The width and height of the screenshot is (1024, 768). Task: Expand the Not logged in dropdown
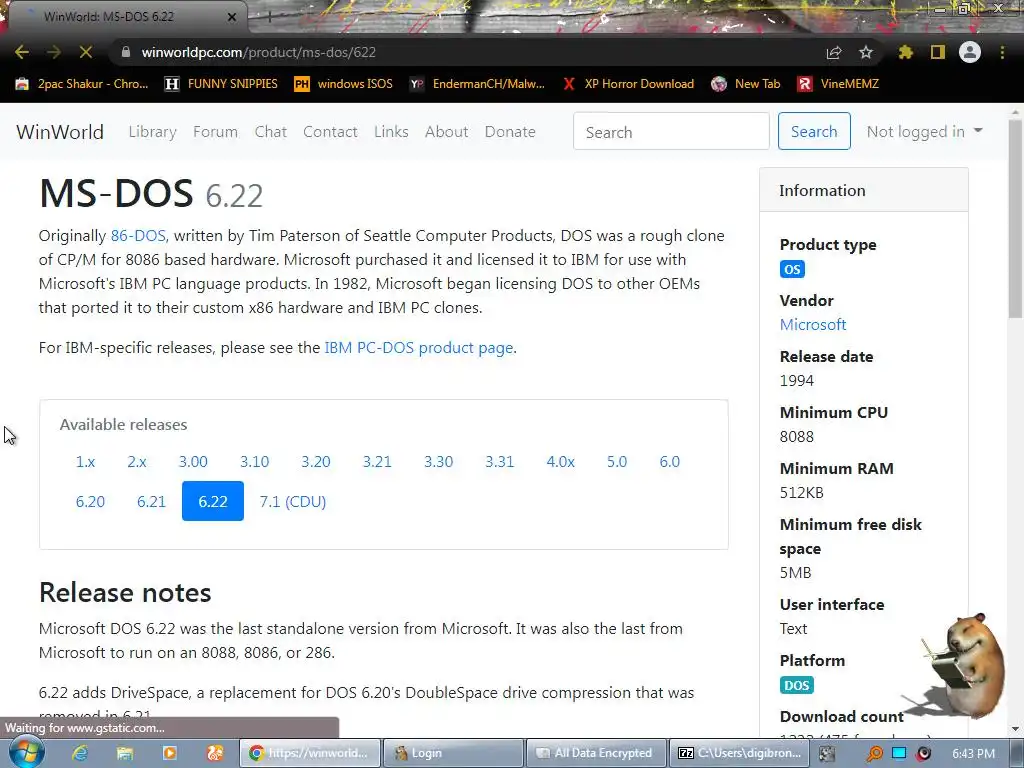[x=924, y=131]
